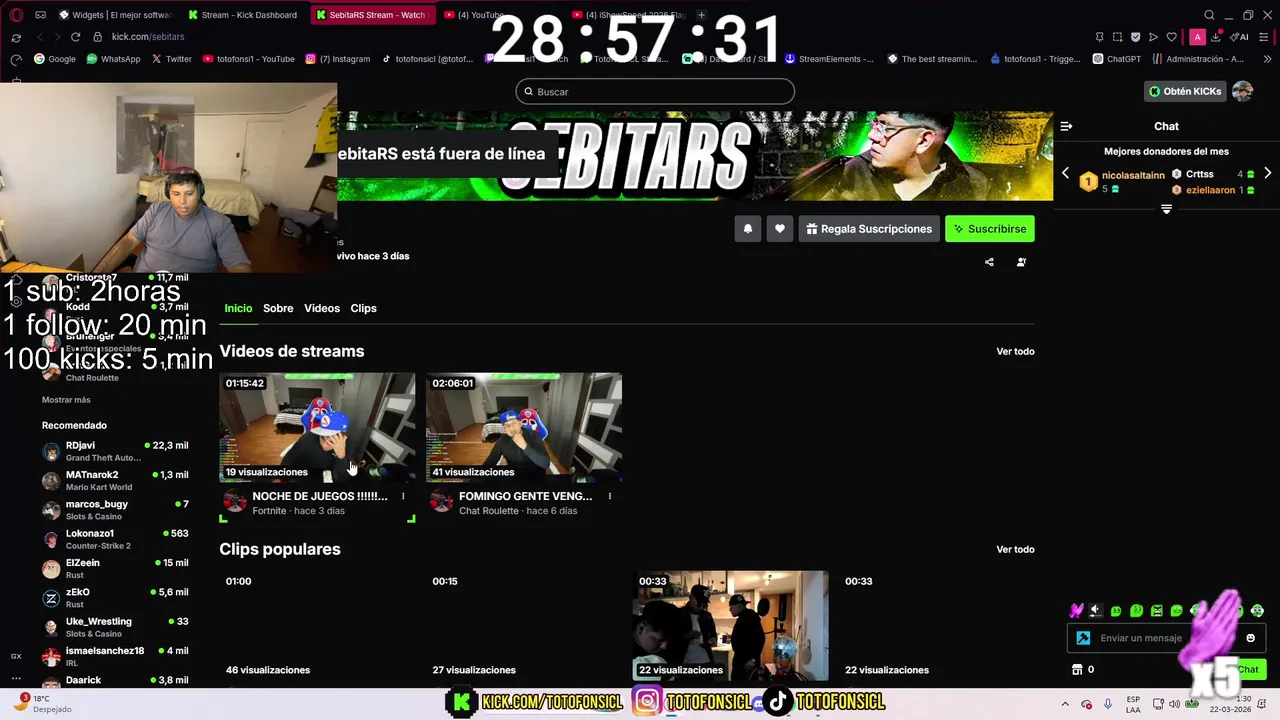Open recommended channel MATnarok2
The width and height of the screenshot is (1280, 720).
tap(115, 481)
